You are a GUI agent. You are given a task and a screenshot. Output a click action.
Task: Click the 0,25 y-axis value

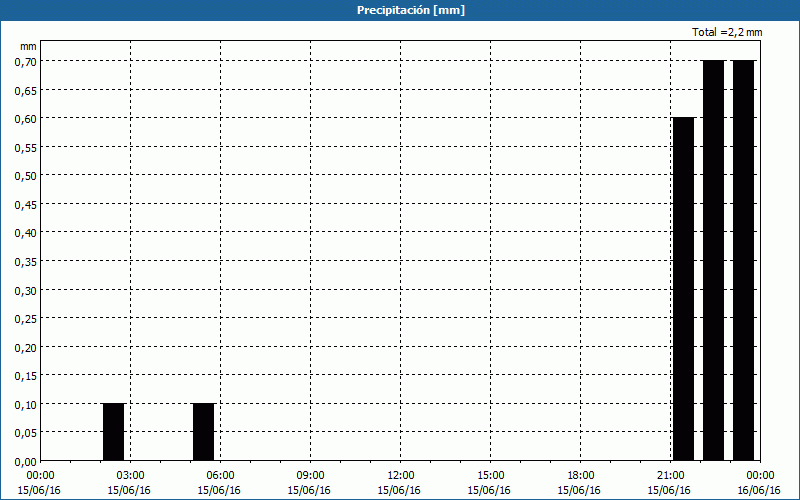[26, 318]
